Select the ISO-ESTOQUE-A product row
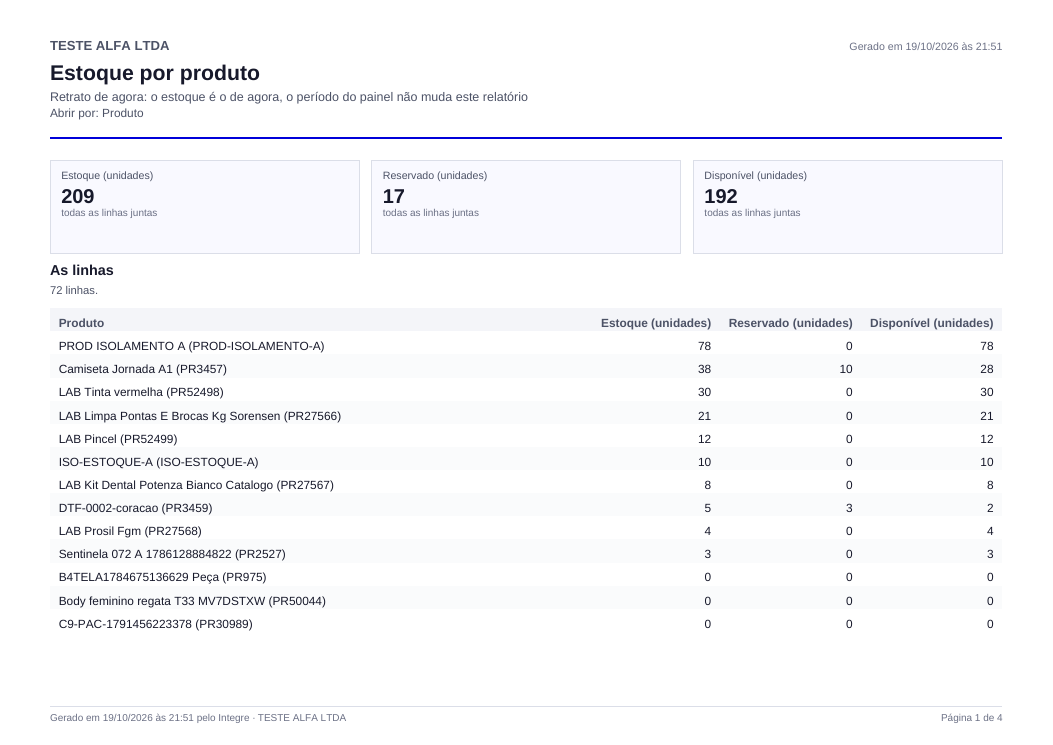 526,462
